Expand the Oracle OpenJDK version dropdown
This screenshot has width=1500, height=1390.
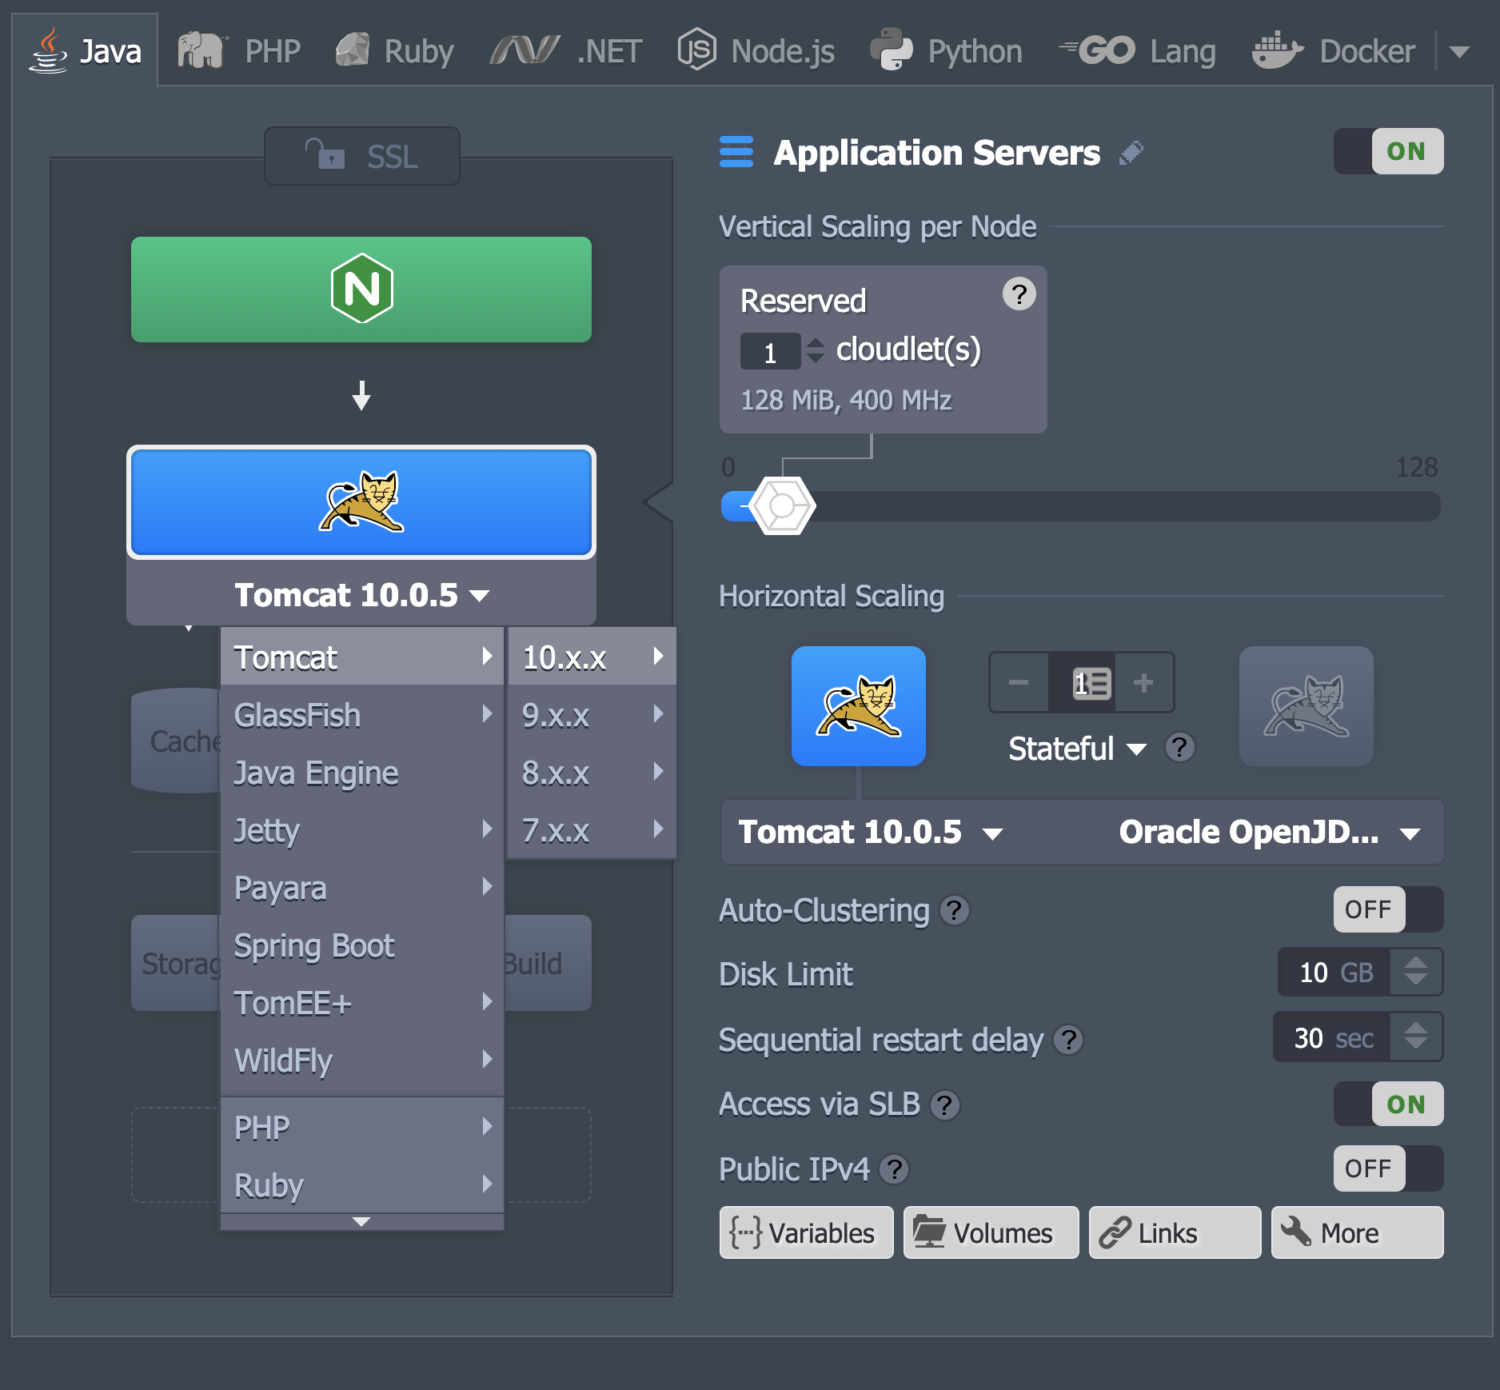tap(1268, 833)
